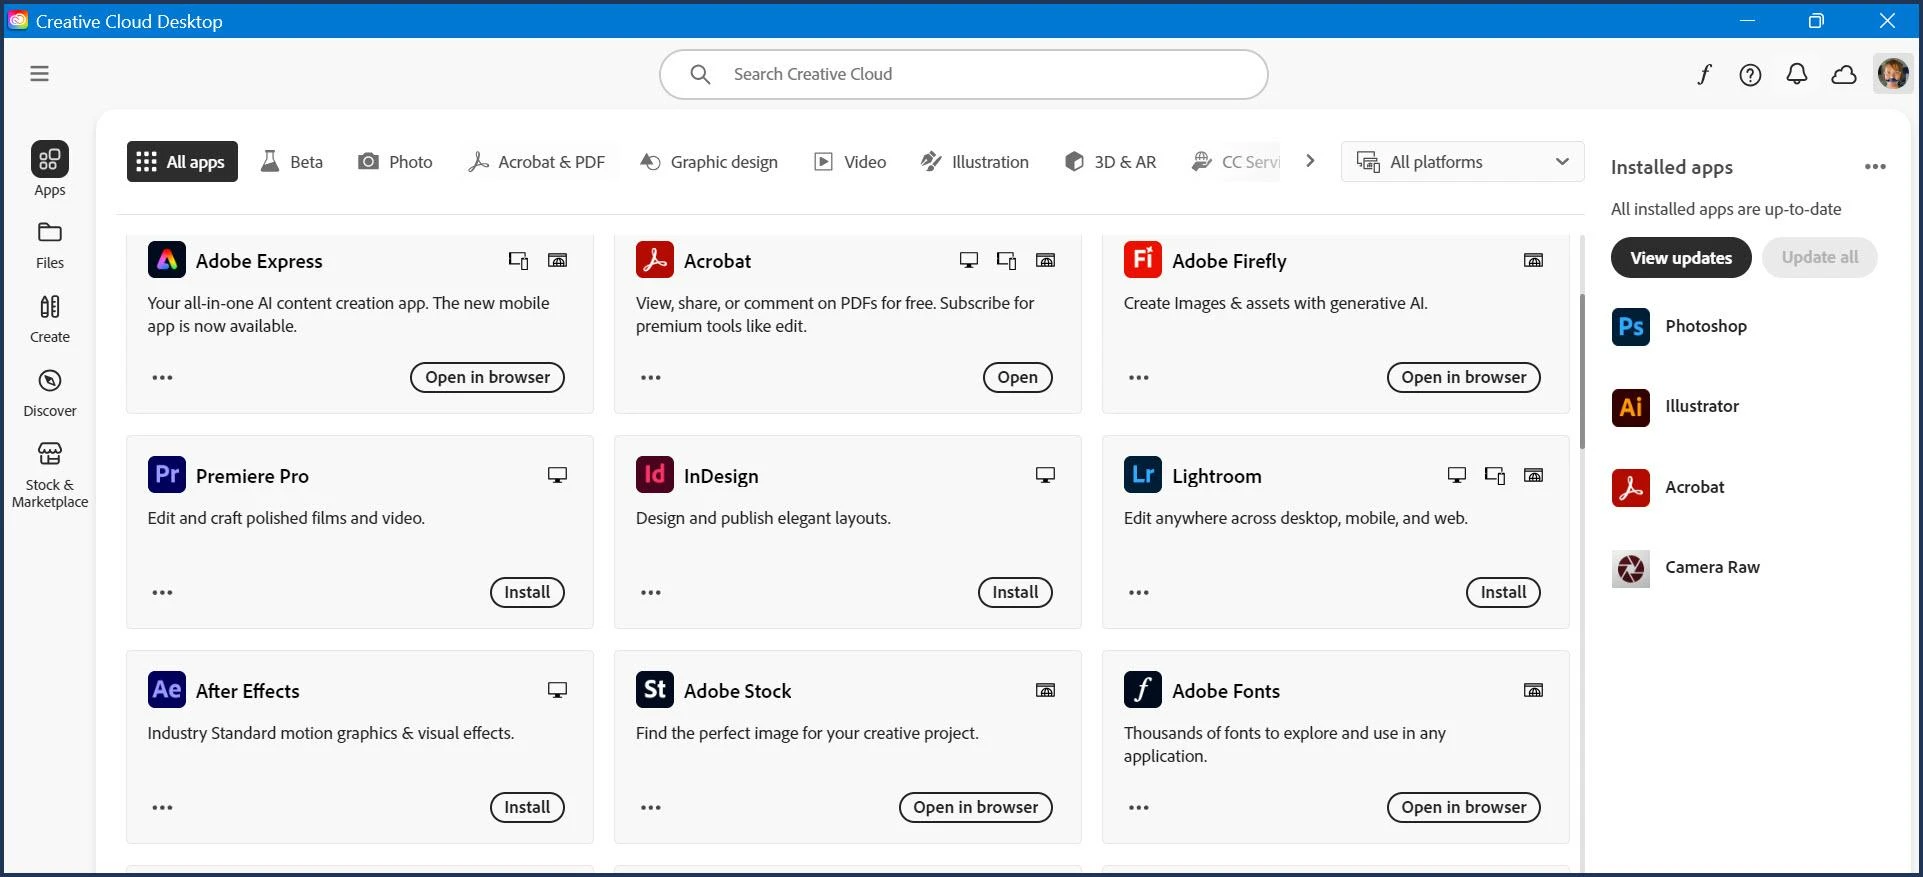
Task: Install InDesign
Action: tap(1015, 593)
